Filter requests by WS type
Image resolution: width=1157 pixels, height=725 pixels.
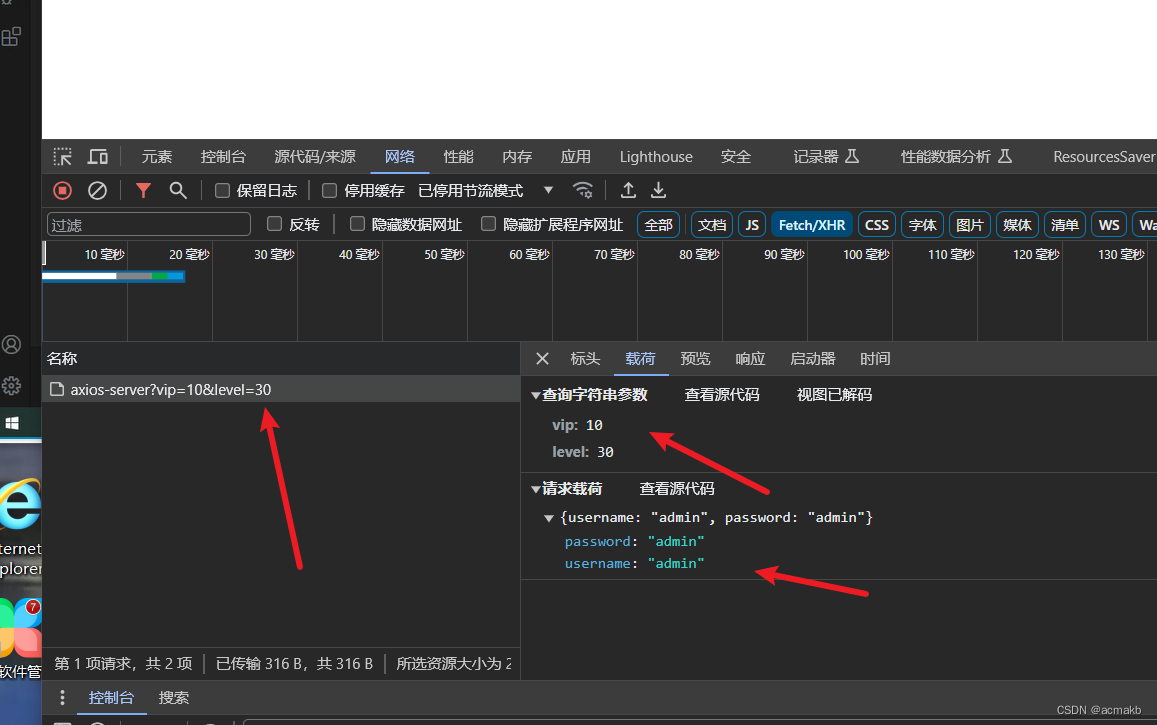coord(1109,225)
